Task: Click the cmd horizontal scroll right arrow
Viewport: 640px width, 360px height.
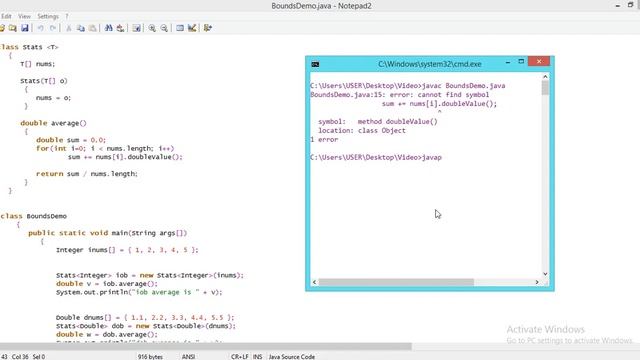Action: (537, 282)
